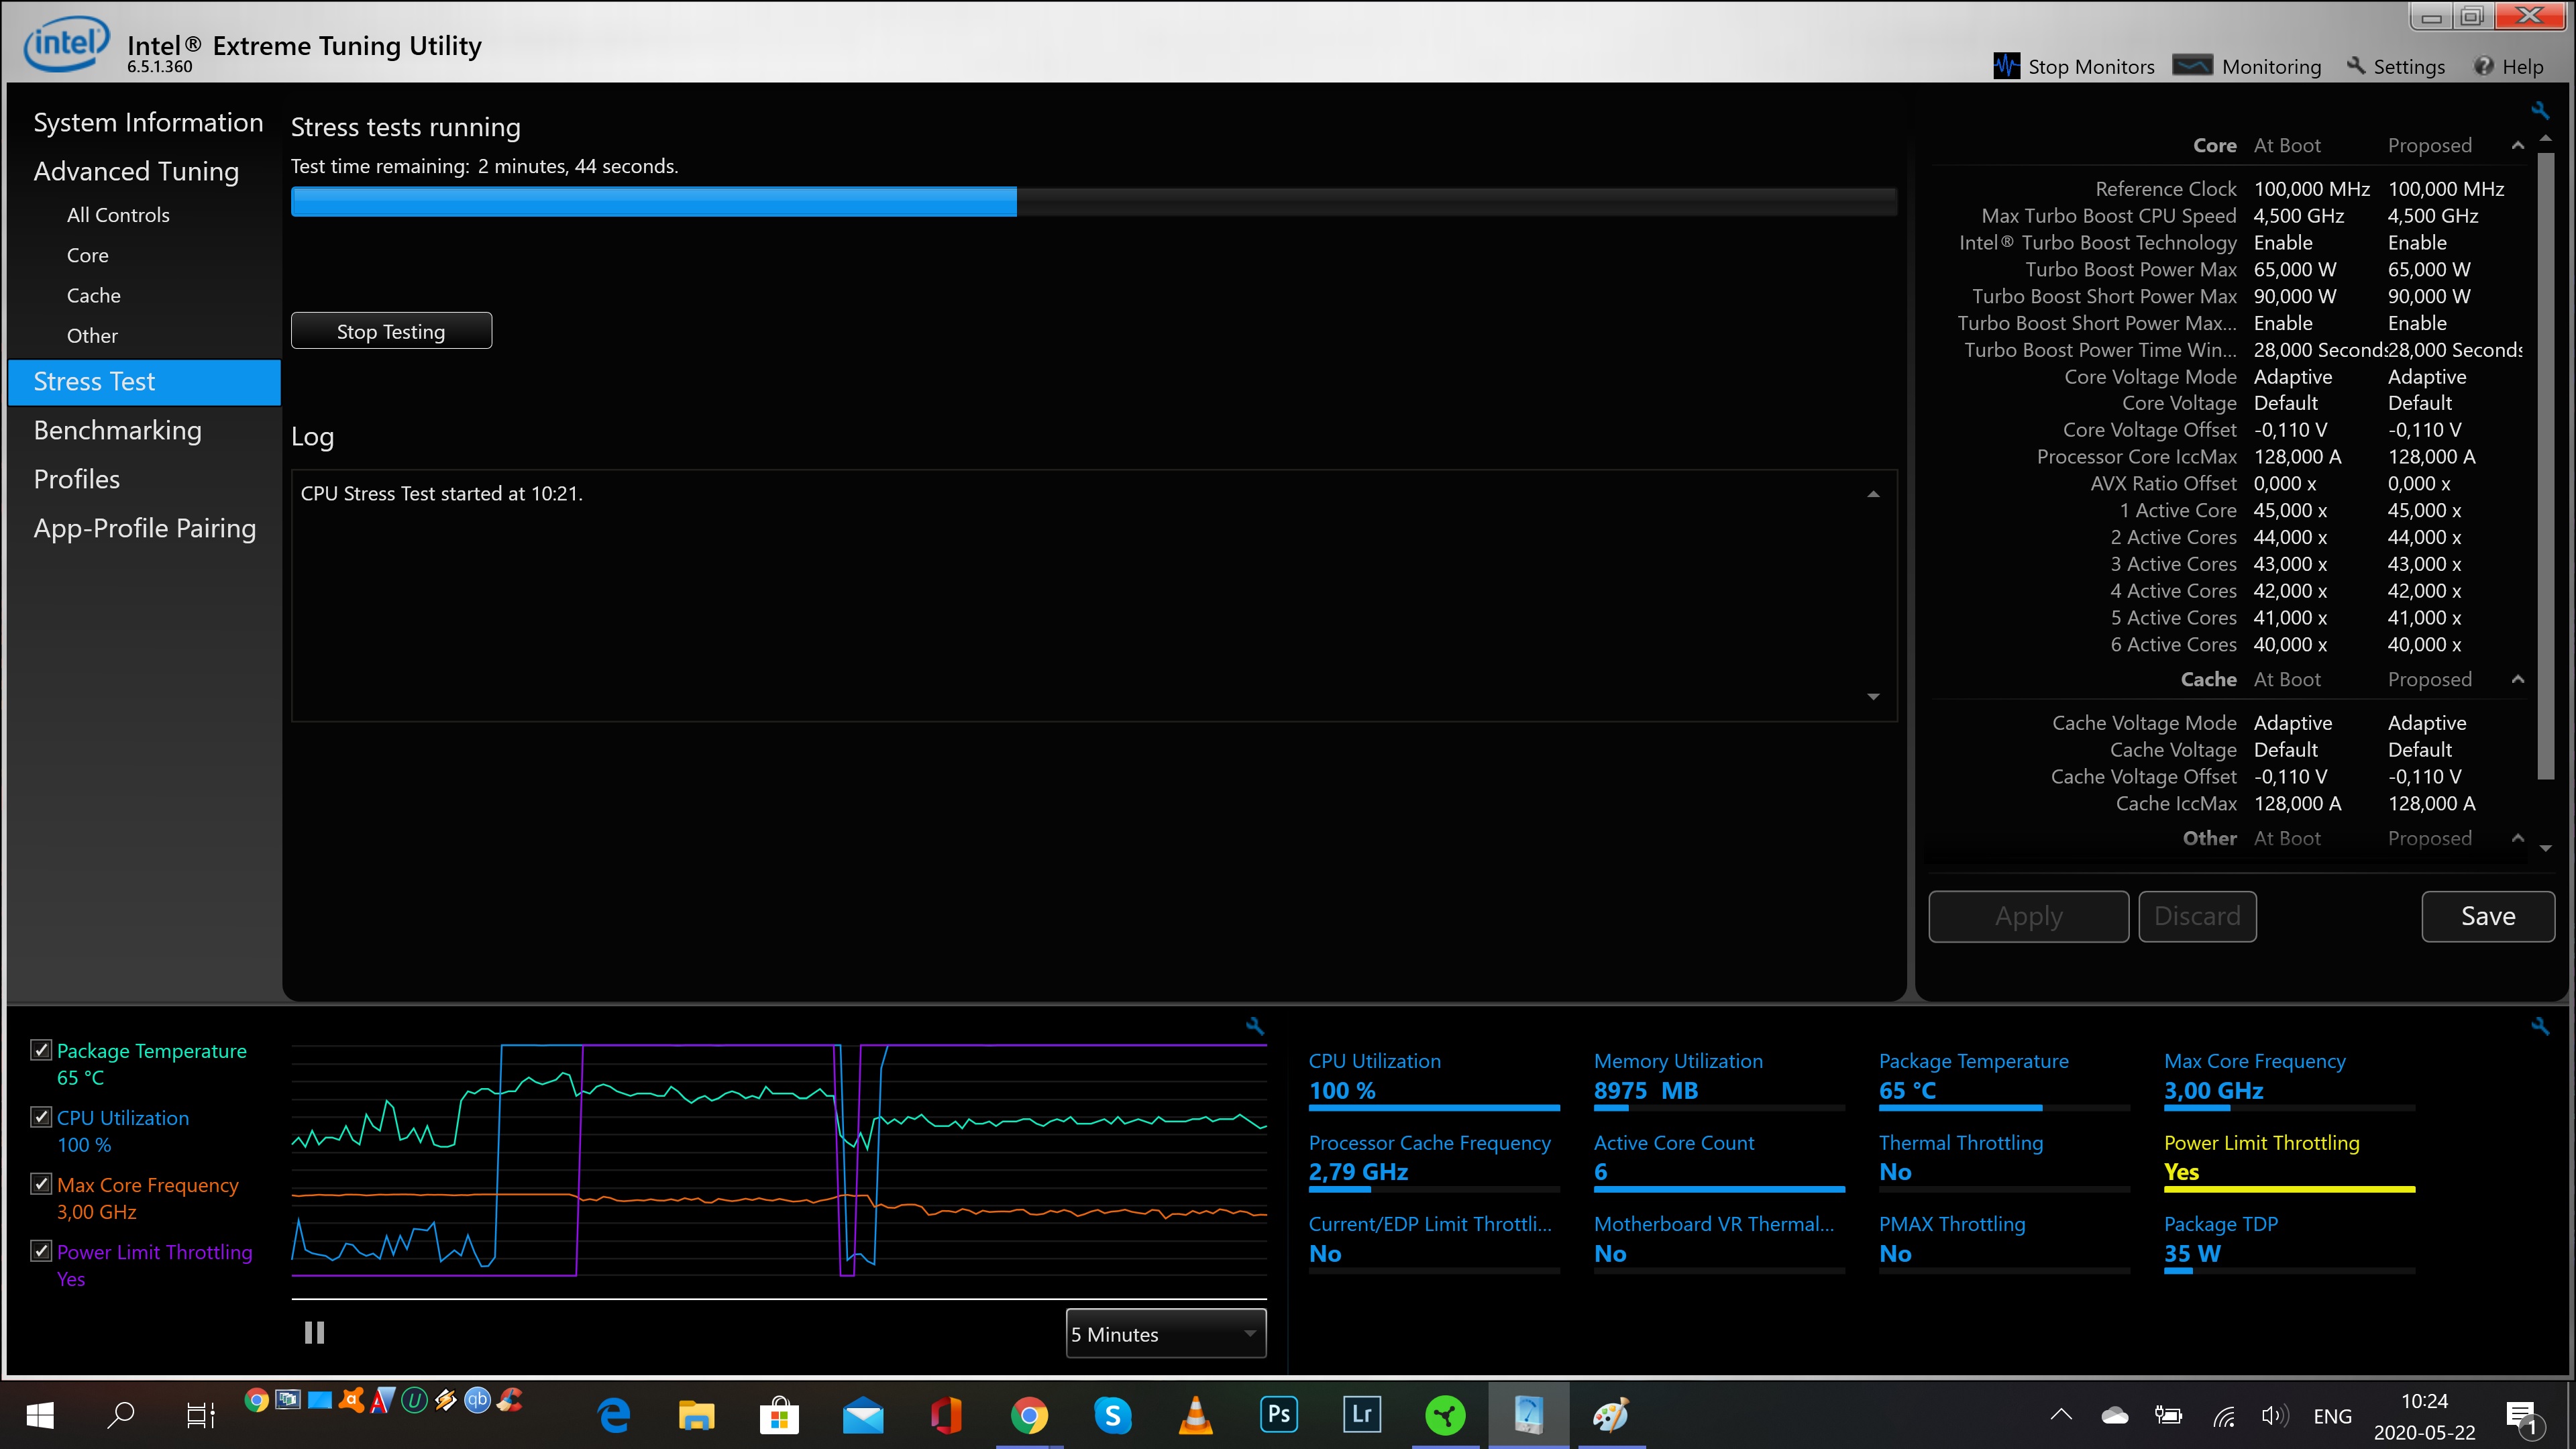Open Windows Start menu
Image resolution: width=2576 pixels, height=1449 pixels.
(40, 1414)
